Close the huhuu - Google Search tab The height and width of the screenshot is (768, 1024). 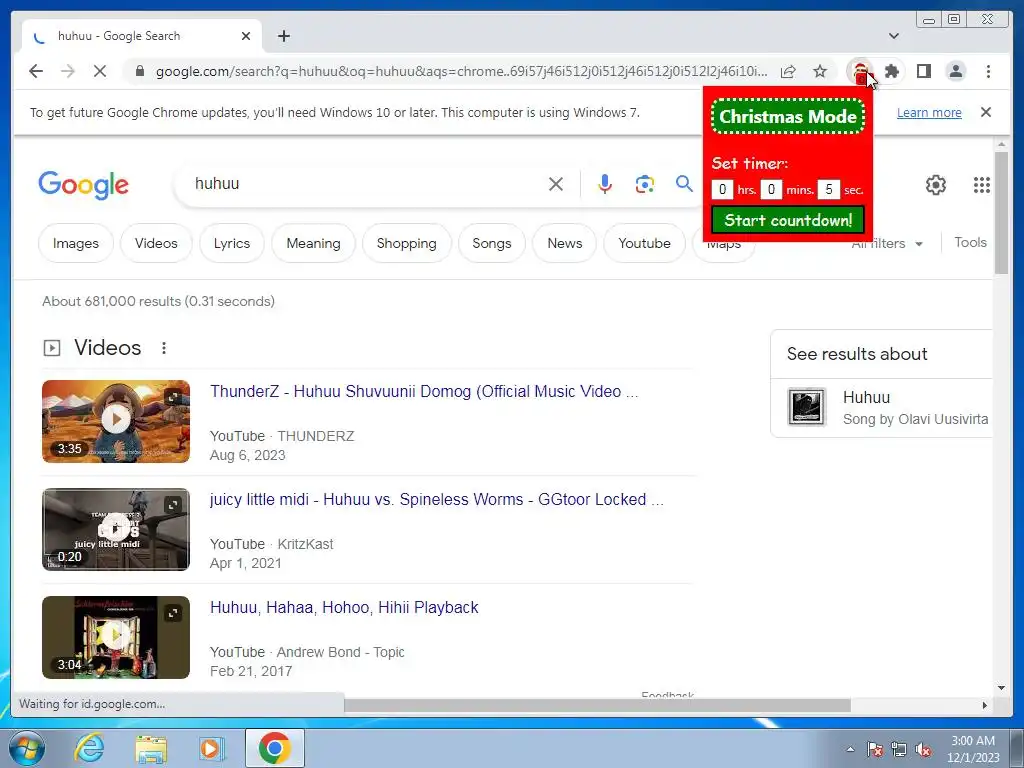tap(246, 36)
